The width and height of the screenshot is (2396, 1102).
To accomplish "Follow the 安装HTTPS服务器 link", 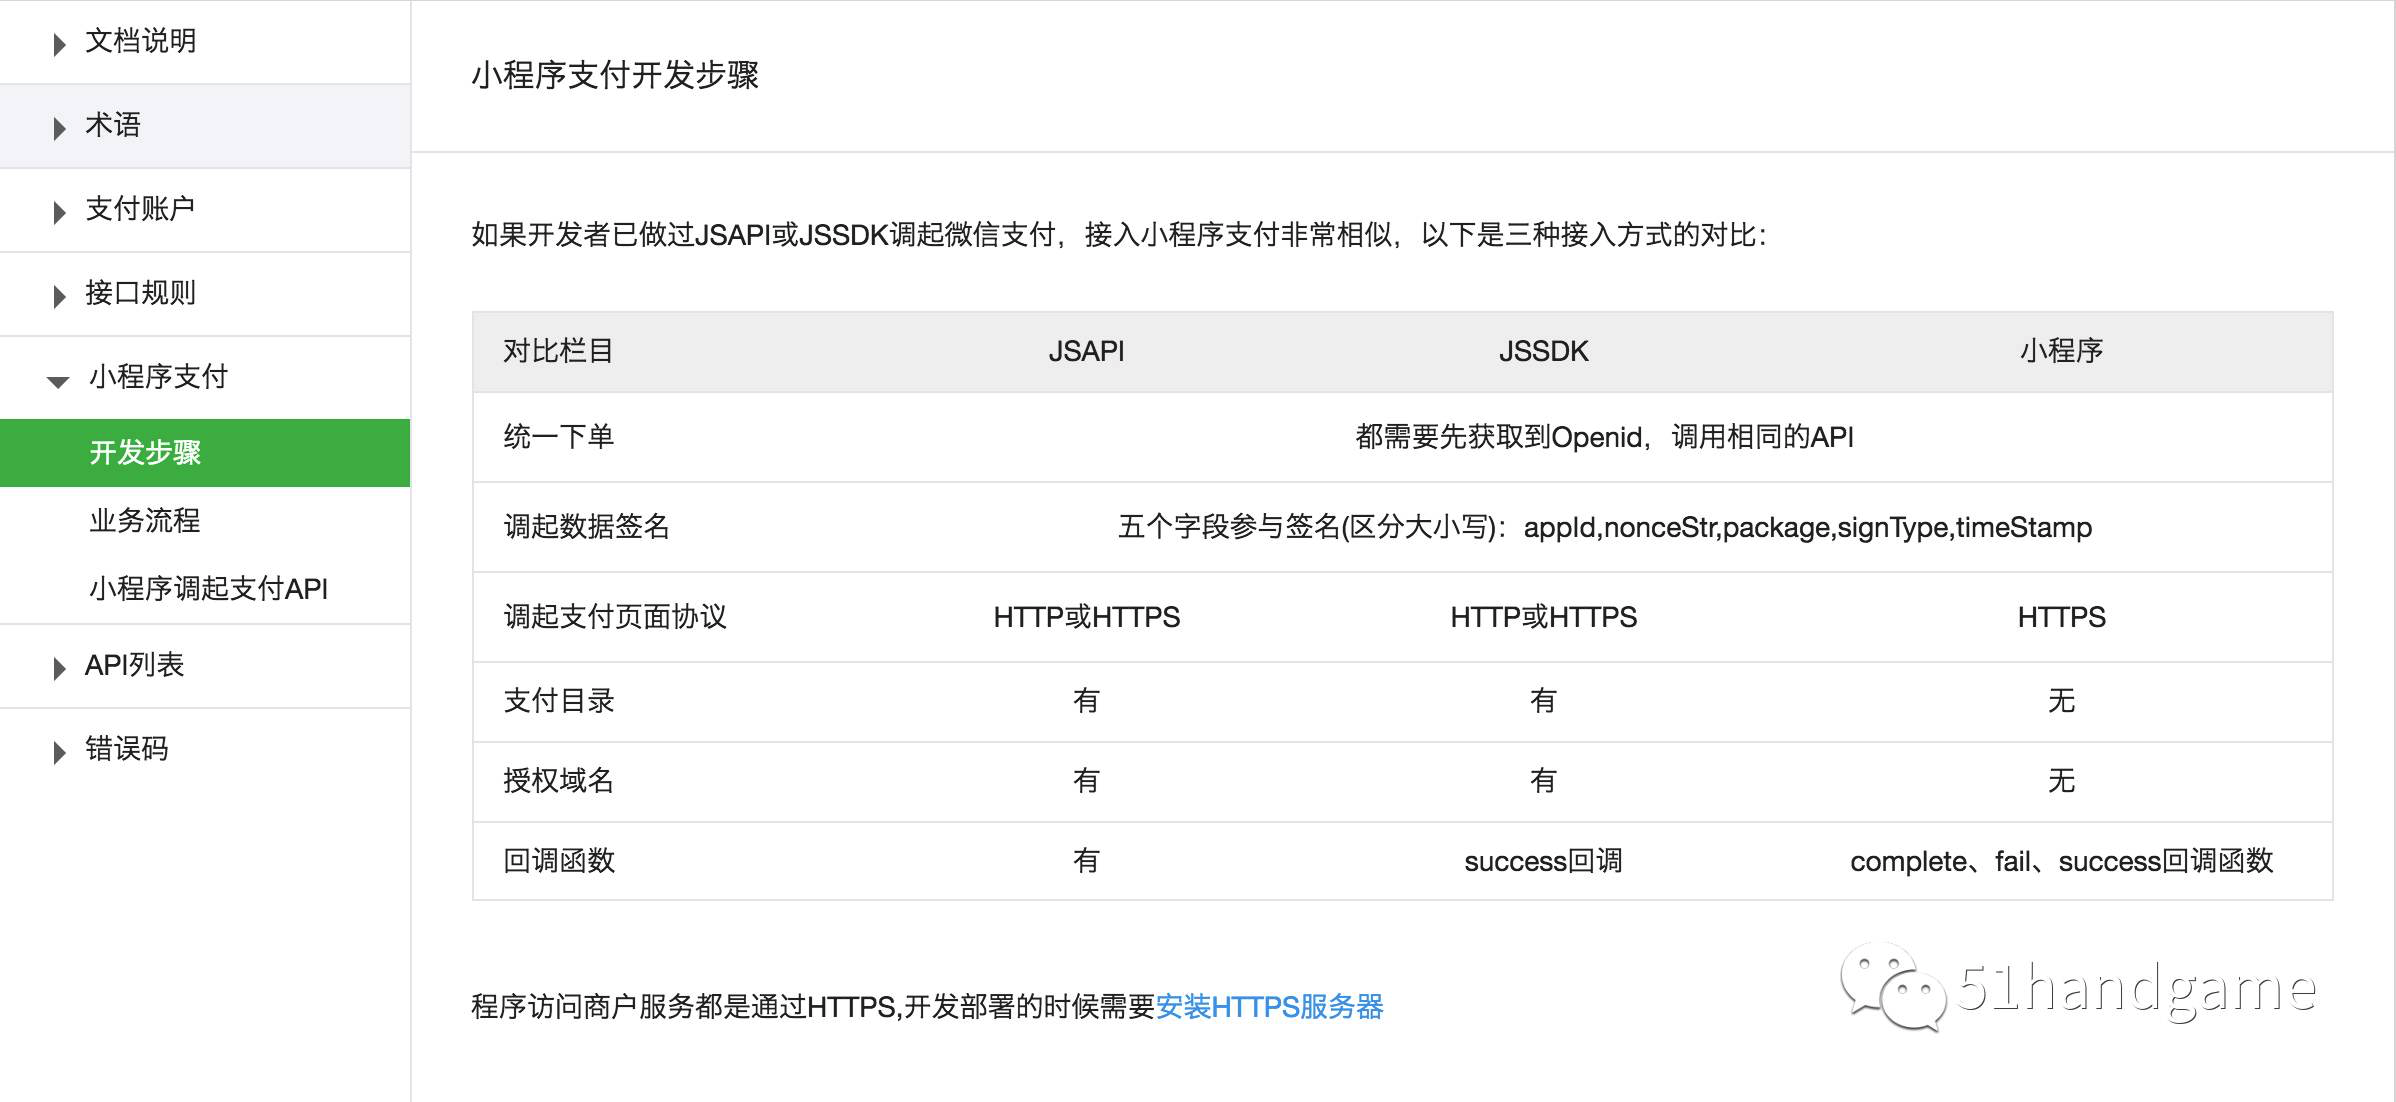I will pos(1269,1007).
